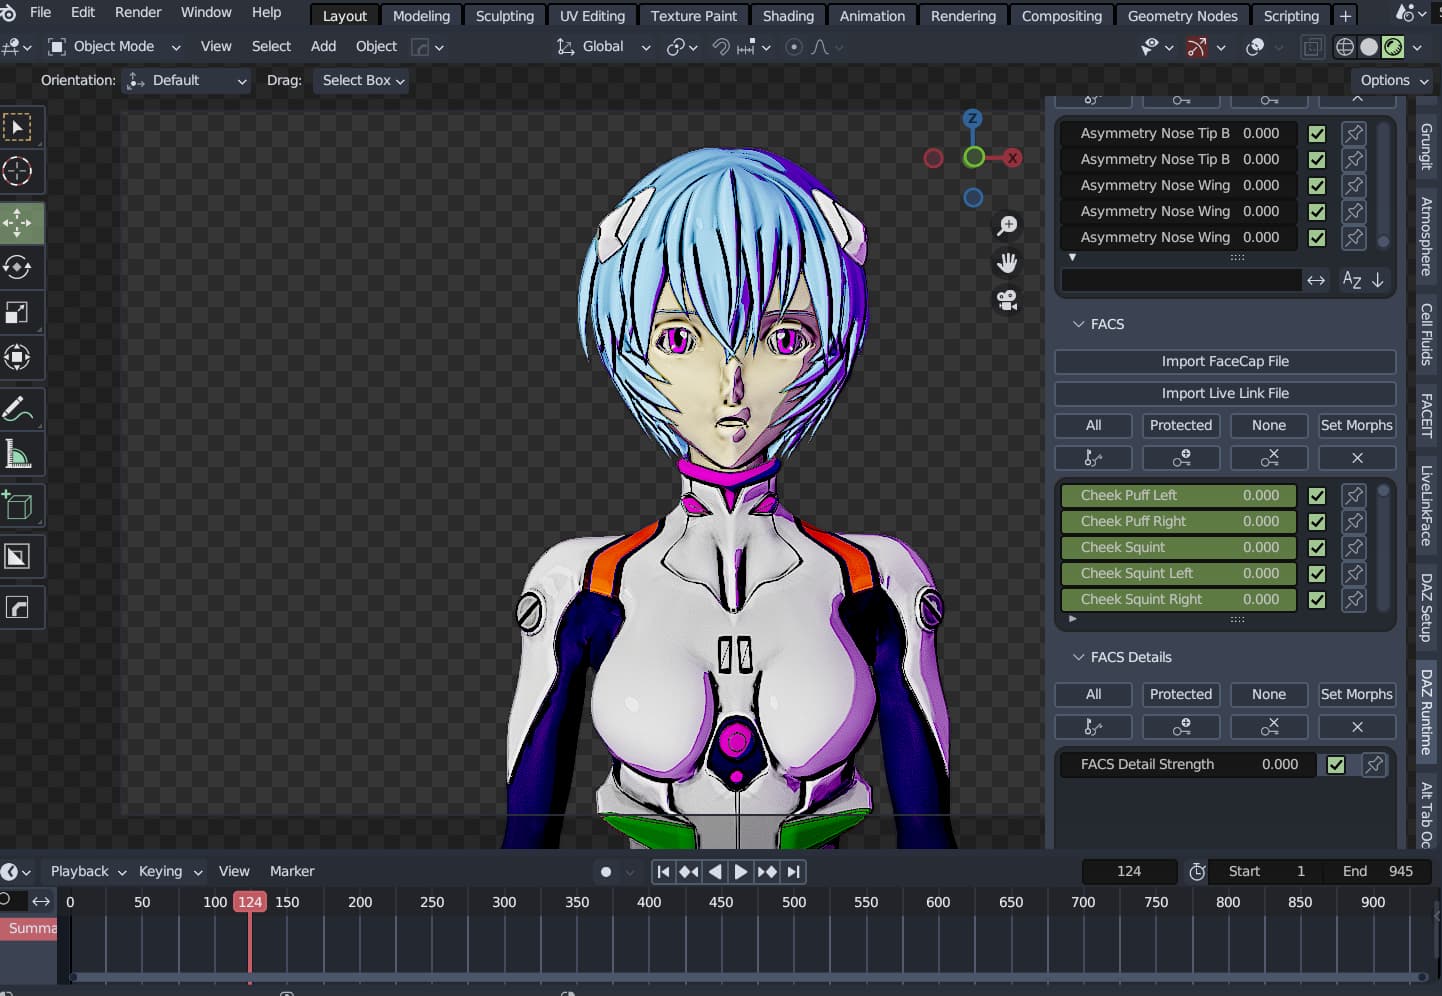Switch to solid viewport shading
The image size is (1442, 996).
point(1369,47)
